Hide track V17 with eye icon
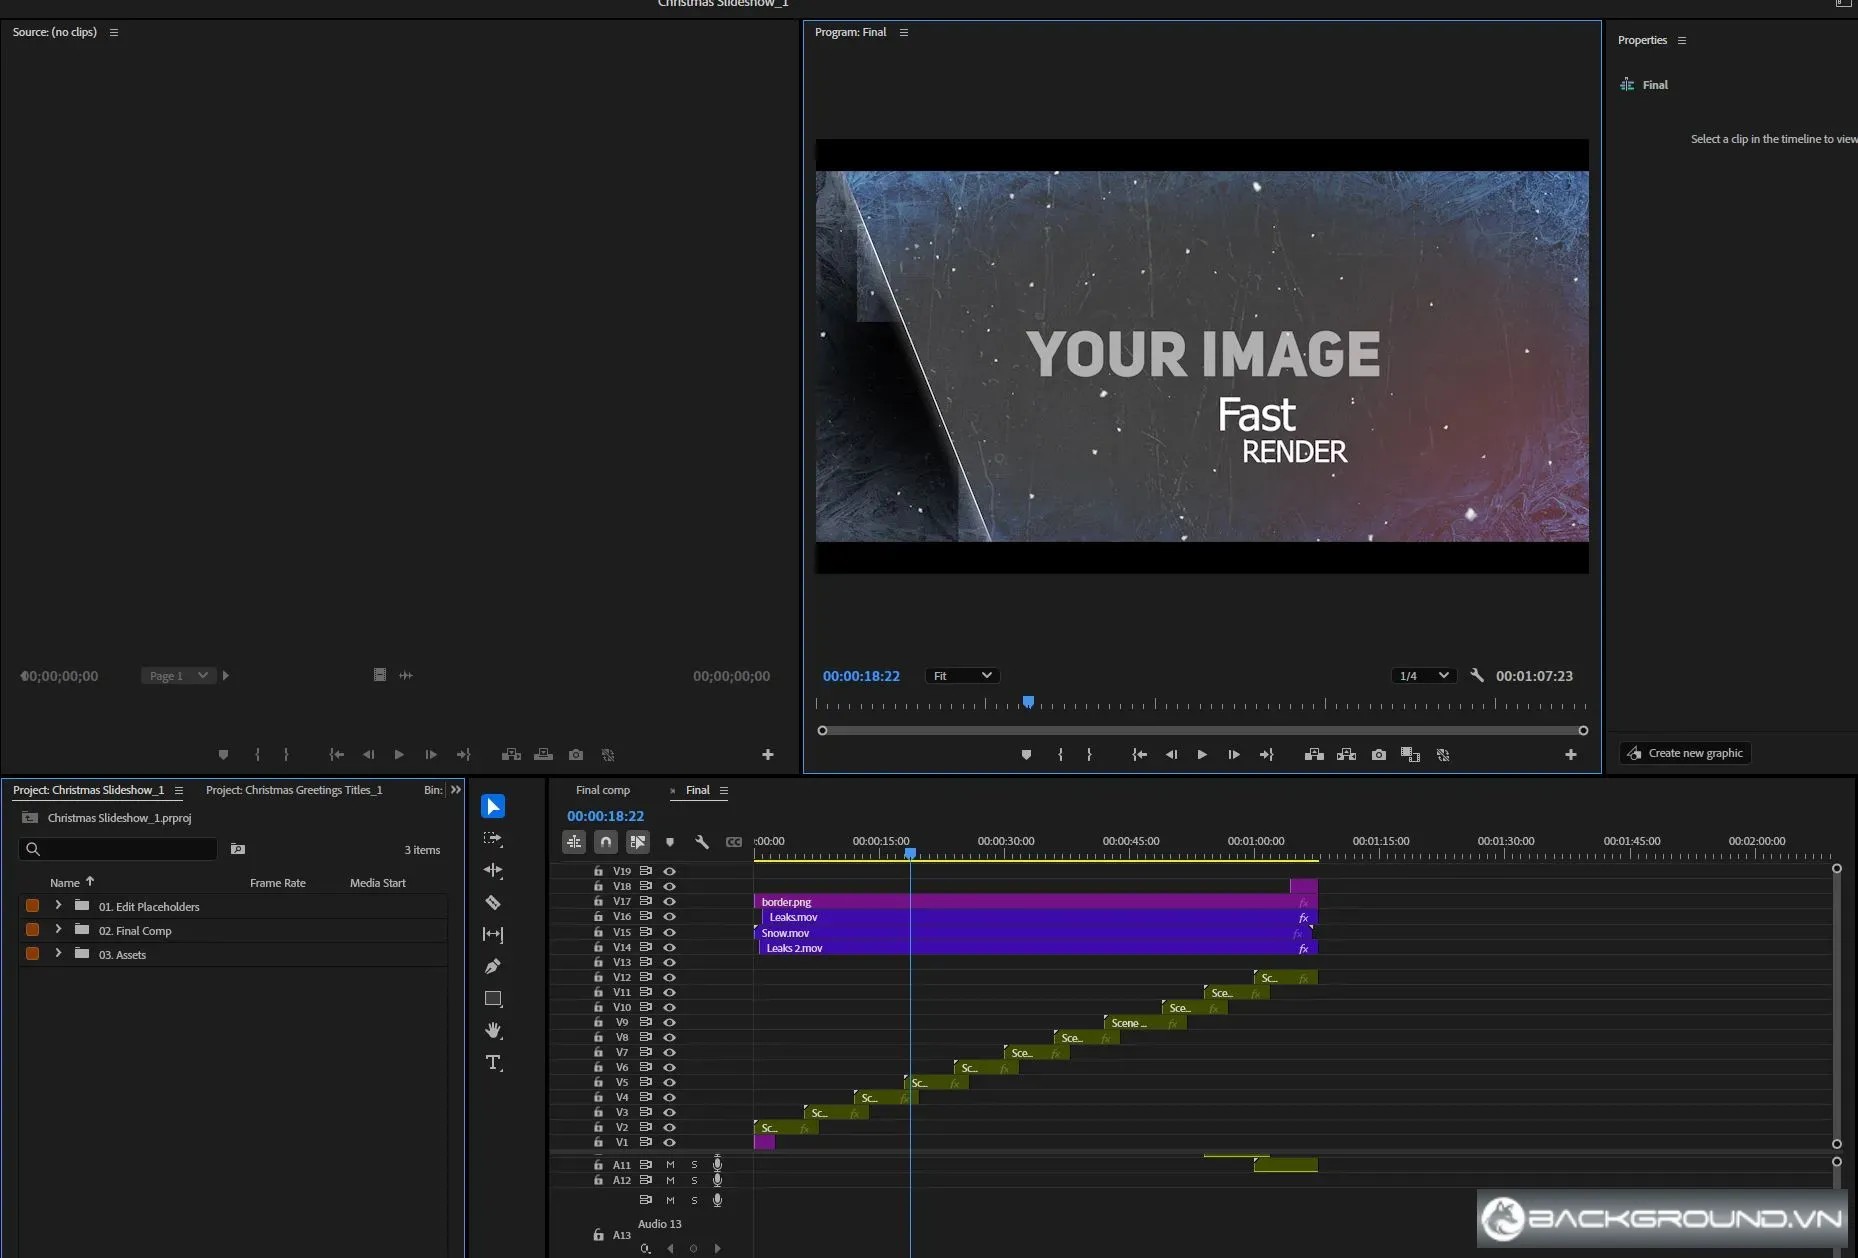The image size is (1858, 1258). tap(669, 902)
